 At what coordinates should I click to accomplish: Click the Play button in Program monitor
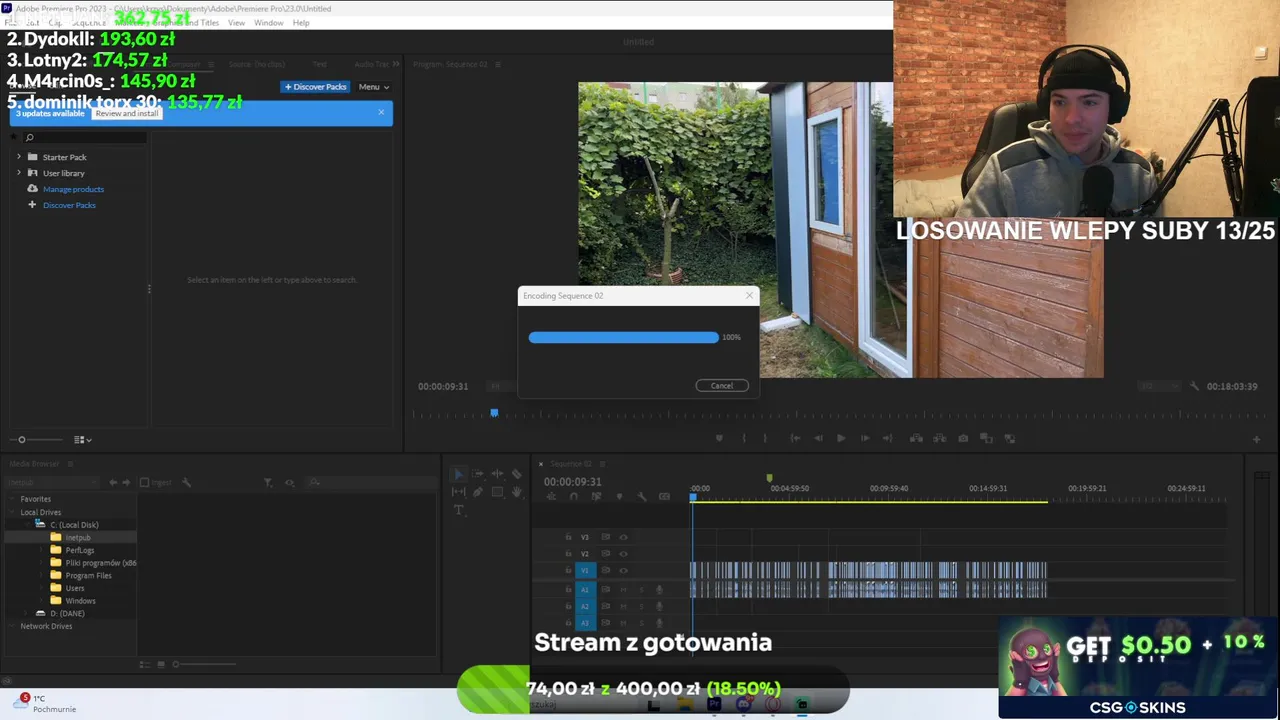pyautogui.click(x=841, y=438)
